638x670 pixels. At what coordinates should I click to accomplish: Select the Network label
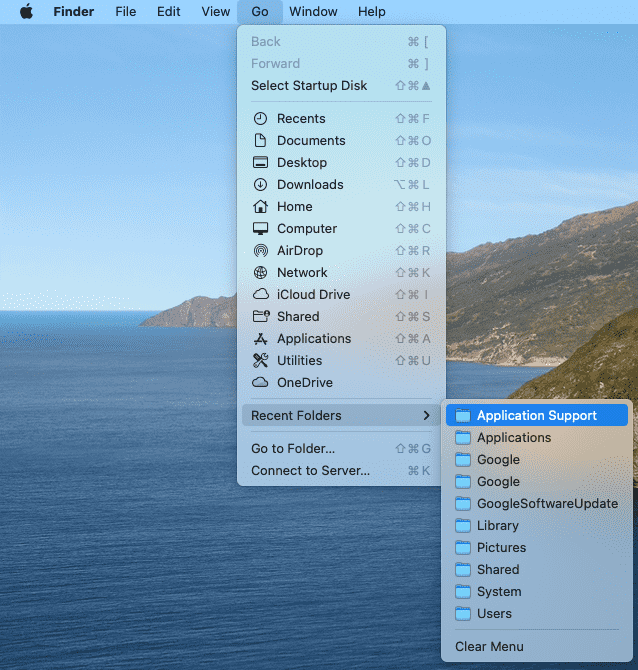[302, 272]
